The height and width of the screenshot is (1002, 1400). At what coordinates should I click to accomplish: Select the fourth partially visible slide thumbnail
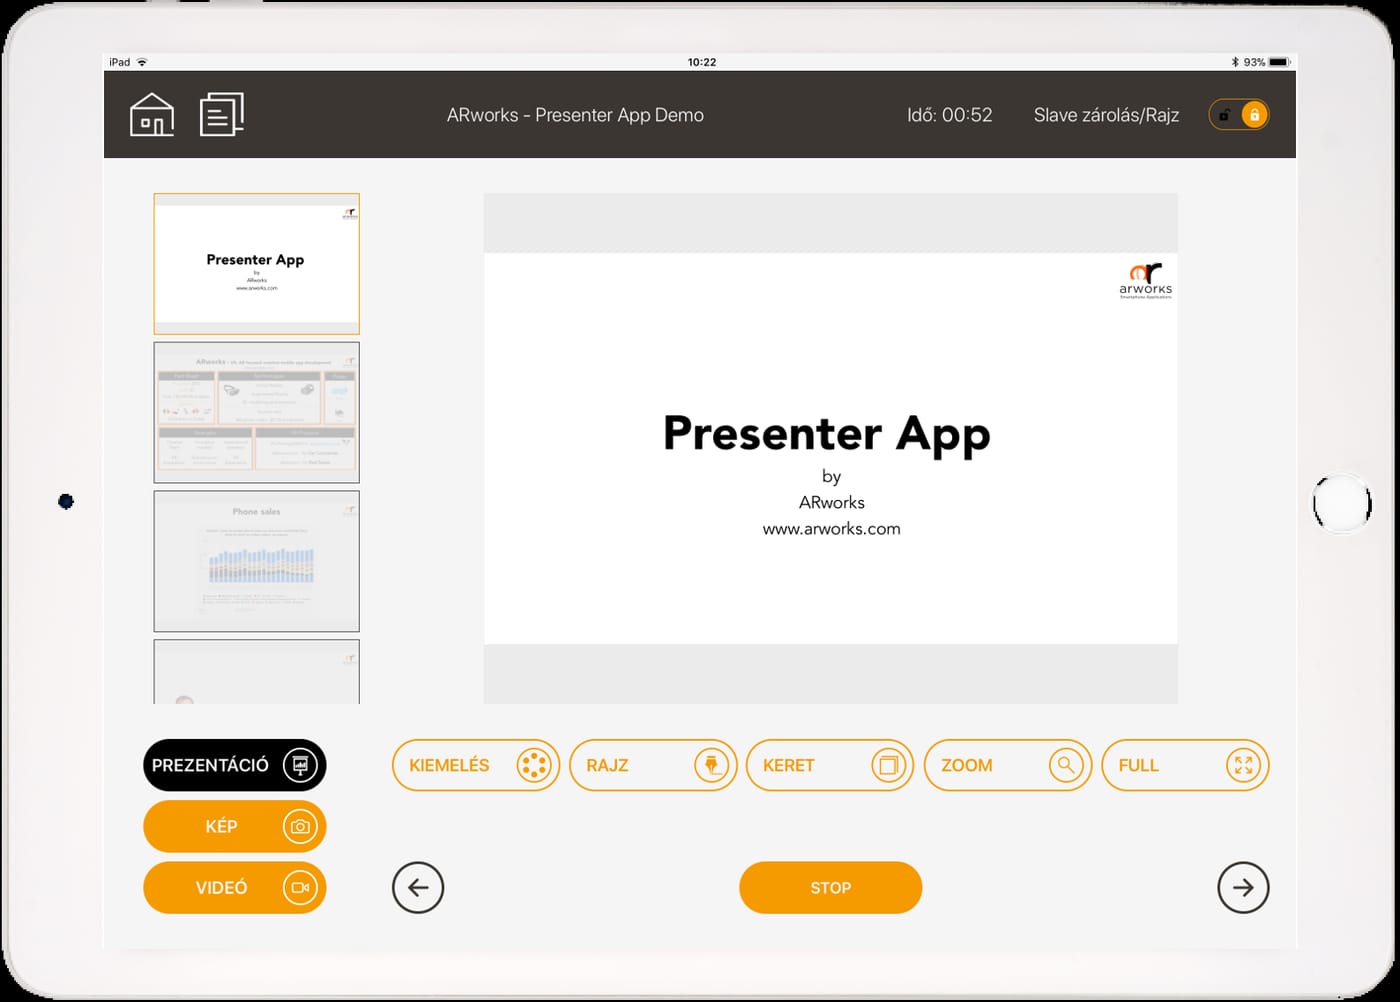click(x=256, y=672)
